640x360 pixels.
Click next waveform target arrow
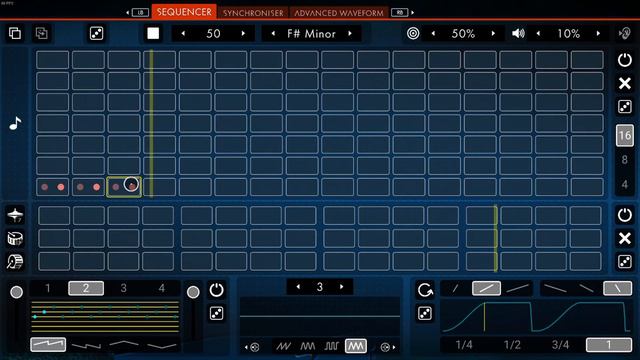[x=388, y=347]
